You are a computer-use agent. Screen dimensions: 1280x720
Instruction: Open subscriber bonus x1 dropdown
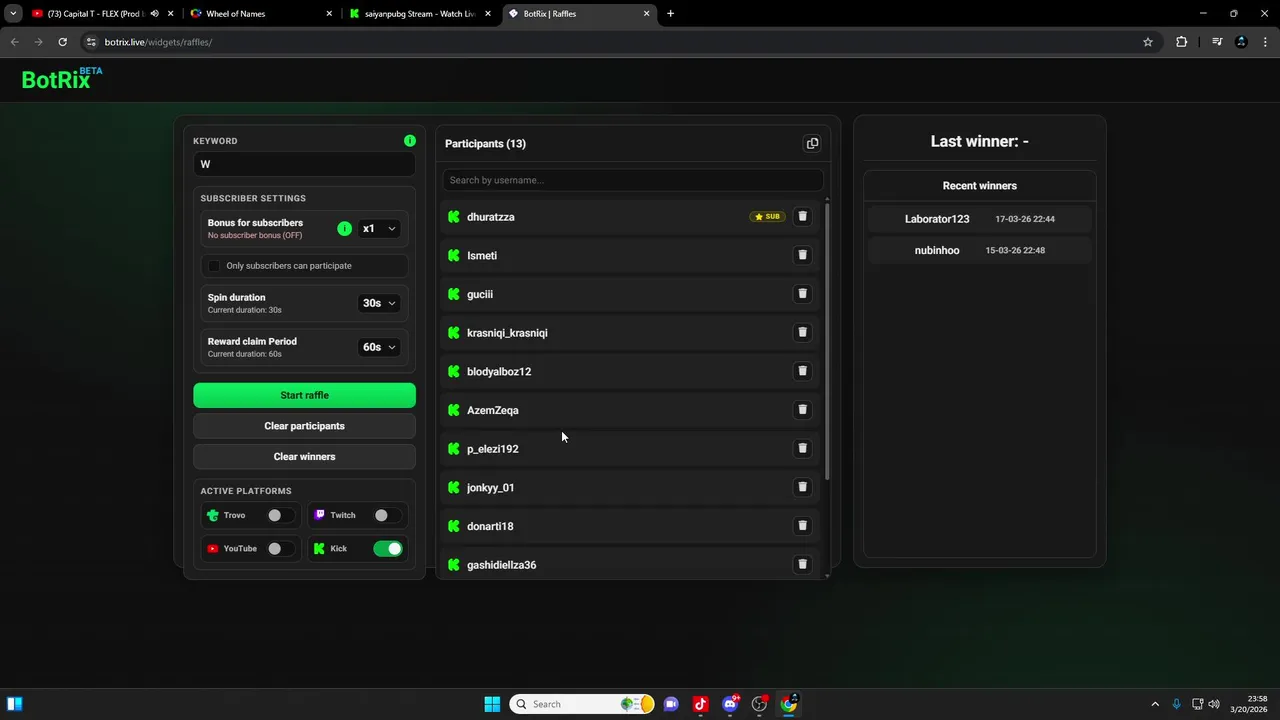(379, 229)
